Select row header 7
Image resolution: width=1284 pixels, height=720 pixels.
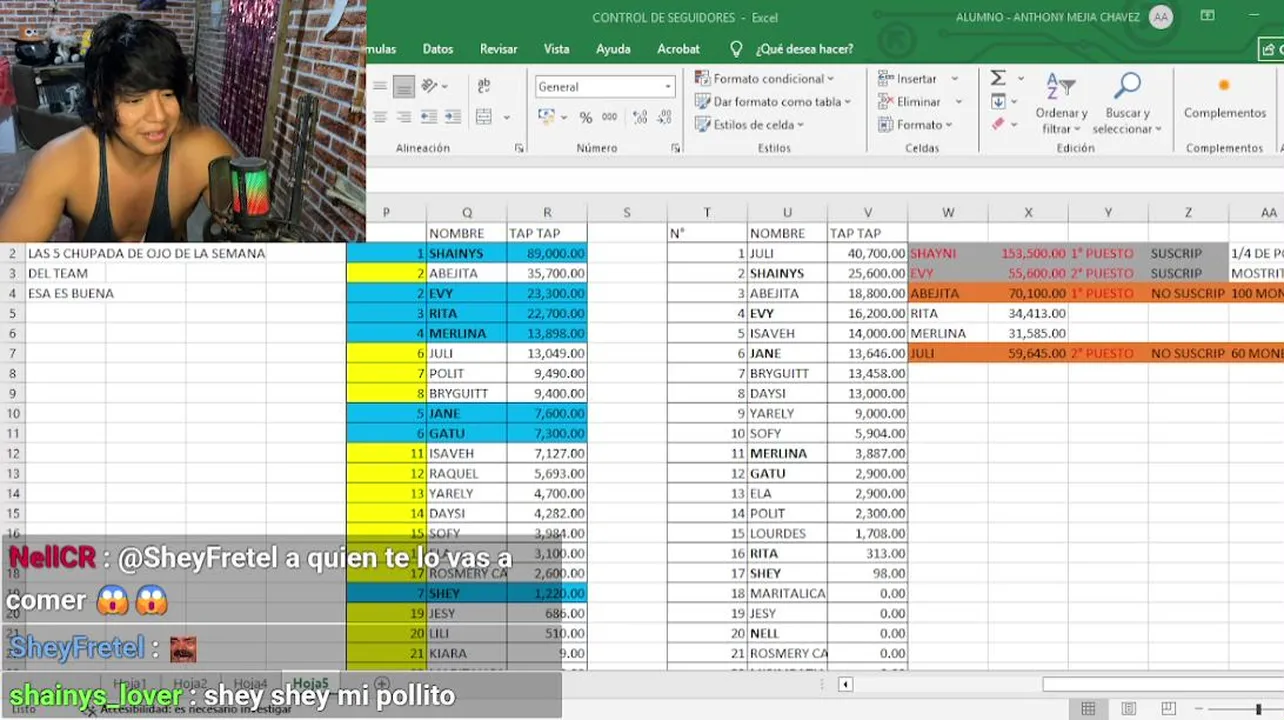pyautogui.click(x=13, y=353)
